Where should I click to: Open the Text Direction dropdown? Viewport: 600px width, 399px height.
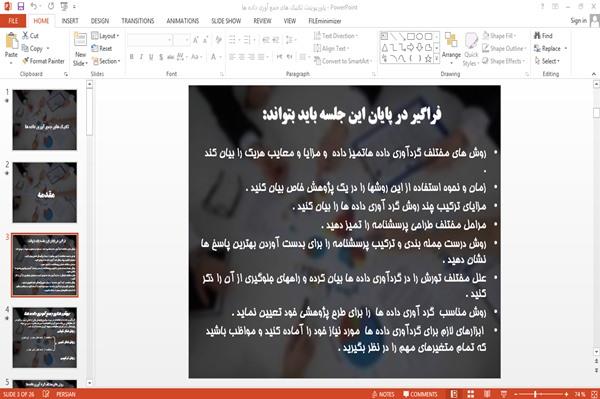(x=336, y=36)
